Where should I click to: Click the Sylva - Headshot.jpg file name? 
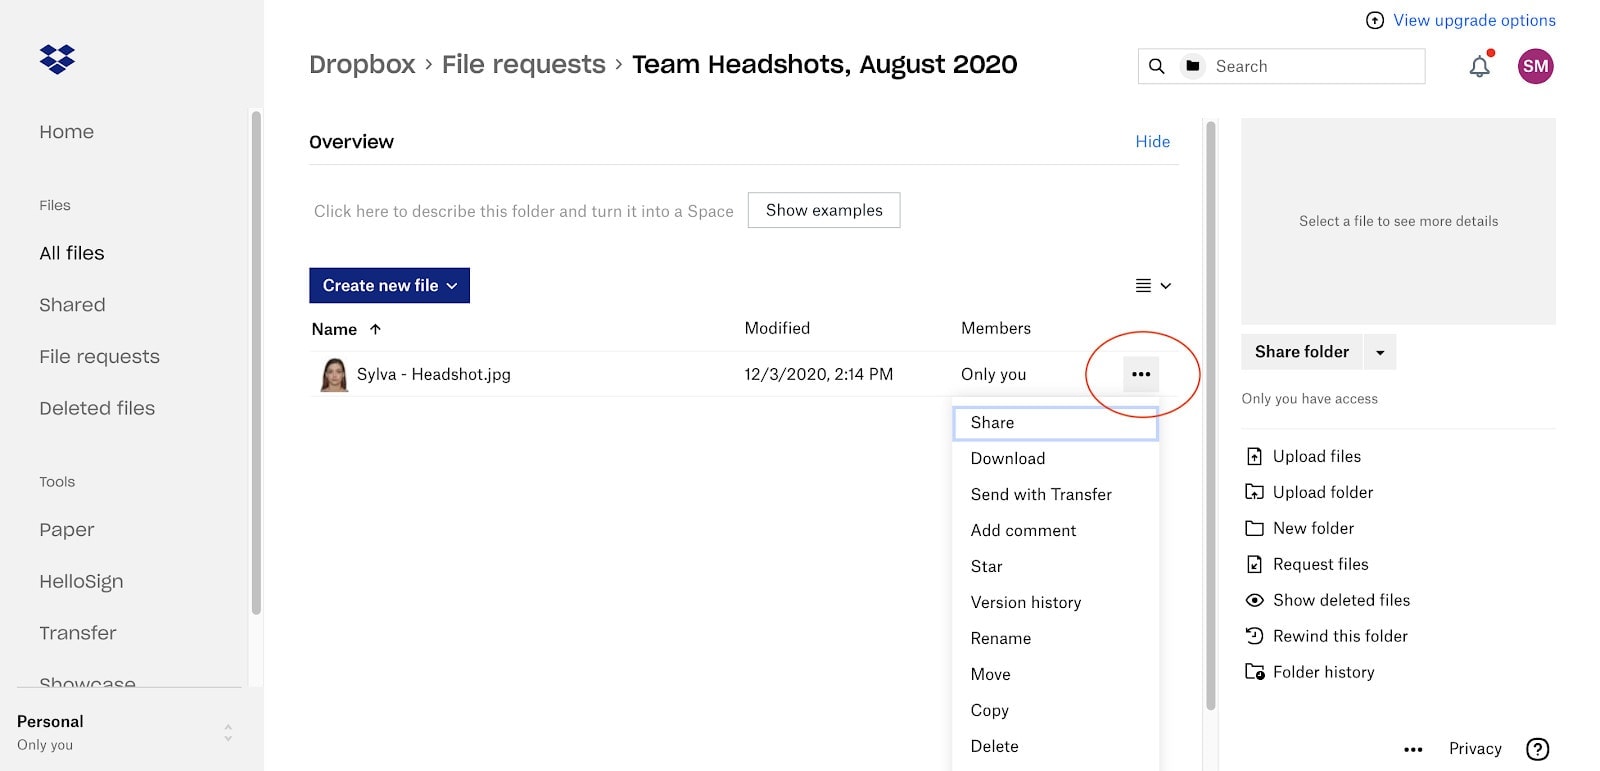pyautogui.click(x=434, y=374)
